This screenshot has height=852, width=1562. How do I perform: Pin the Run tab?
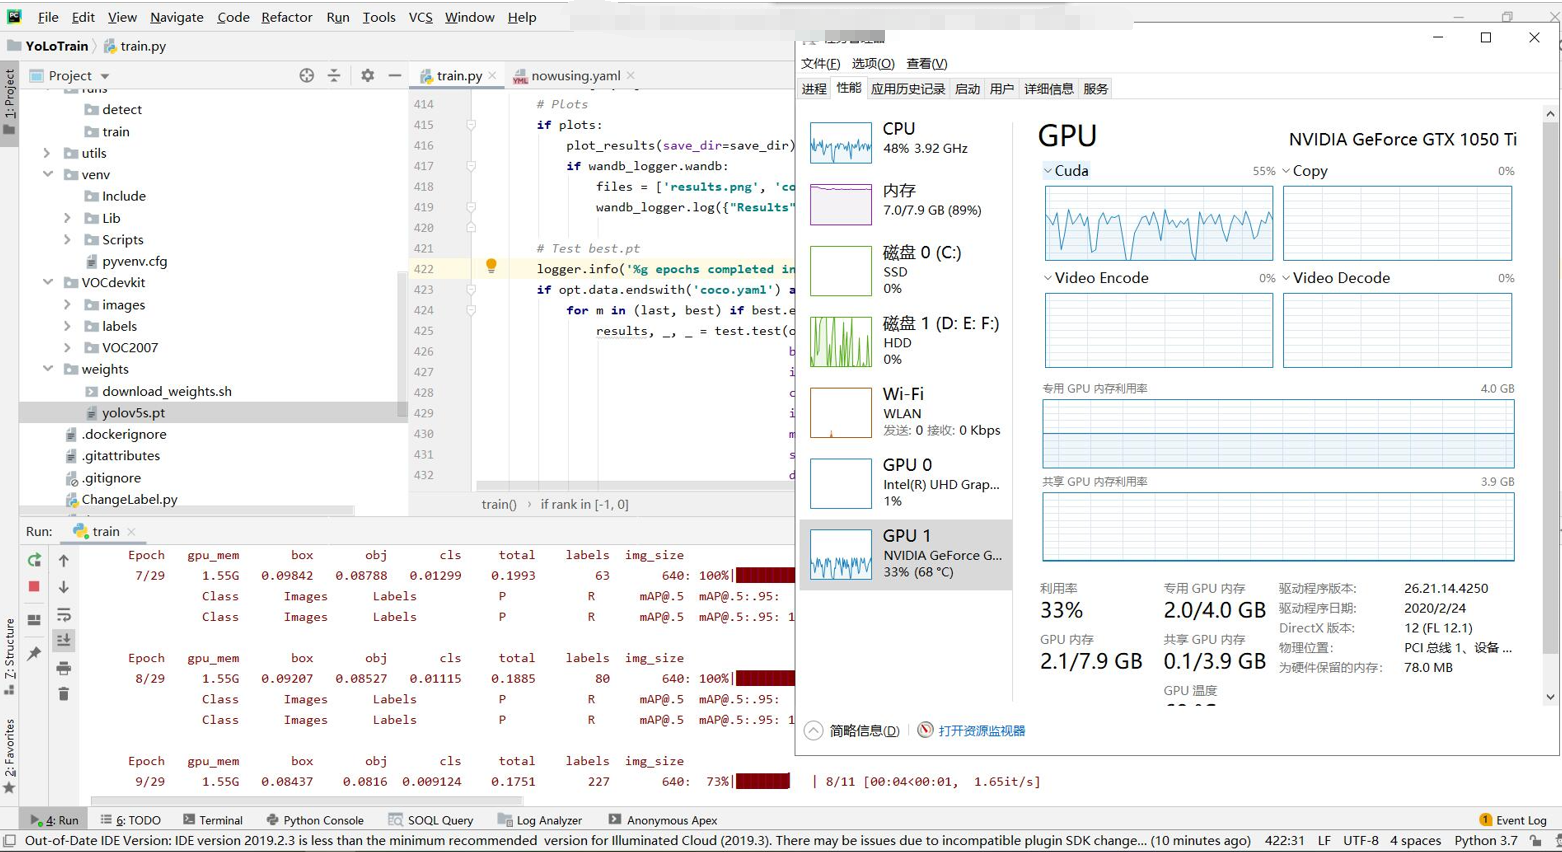point(34,653)
